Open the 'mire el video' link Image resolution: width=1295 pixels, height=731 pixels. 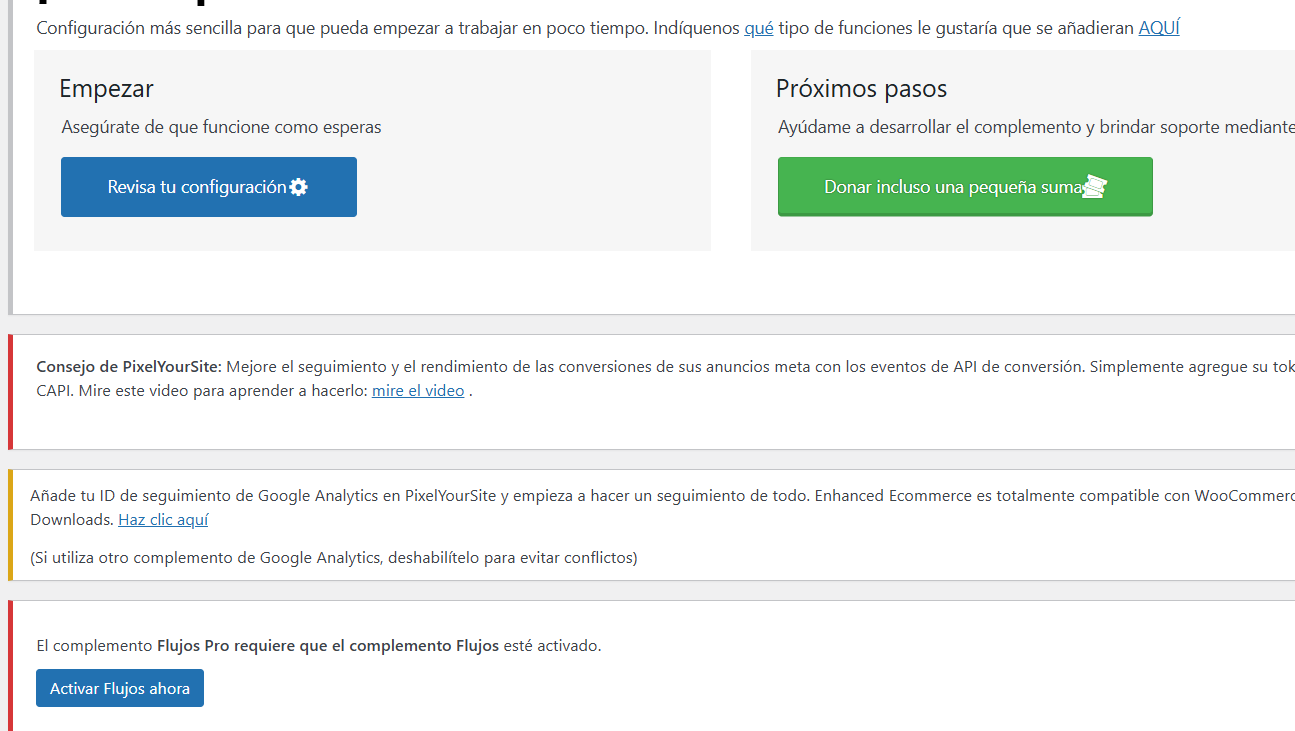(x=418, y=391)
